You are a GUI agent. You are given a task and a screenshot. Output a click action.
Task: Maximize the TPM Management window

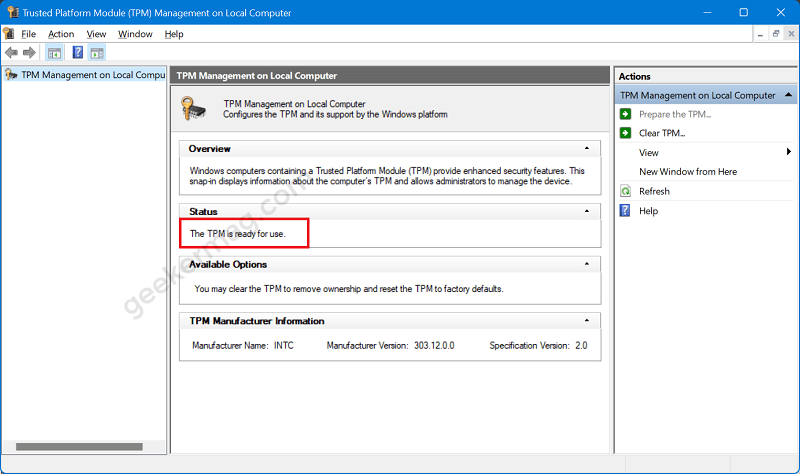tap(743, 12)
